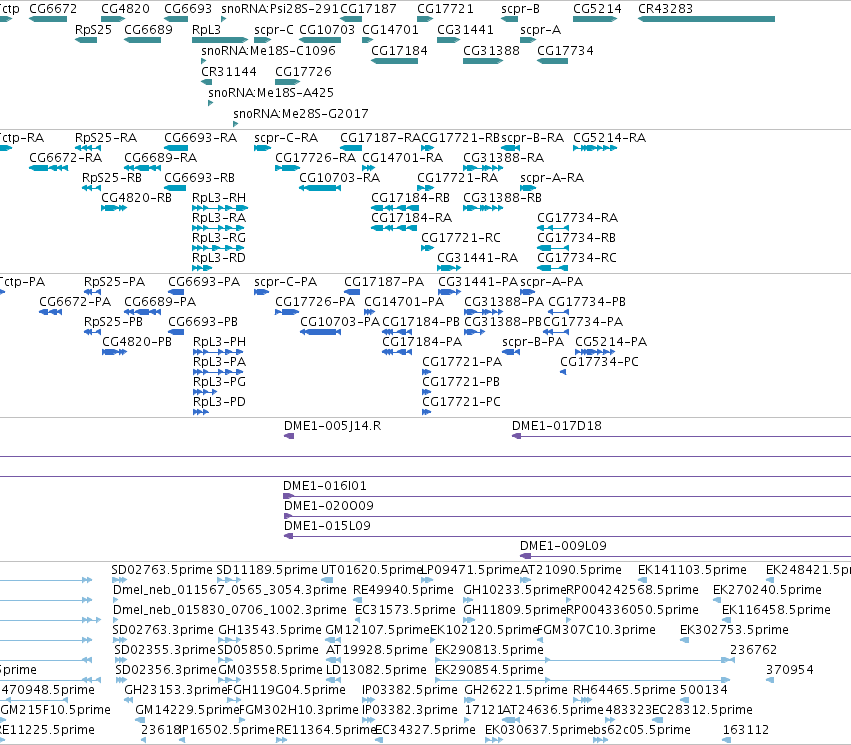Select the RpL3 gene label
The image size is (851, 745).
pyautogui.click(x=206, y=29)
